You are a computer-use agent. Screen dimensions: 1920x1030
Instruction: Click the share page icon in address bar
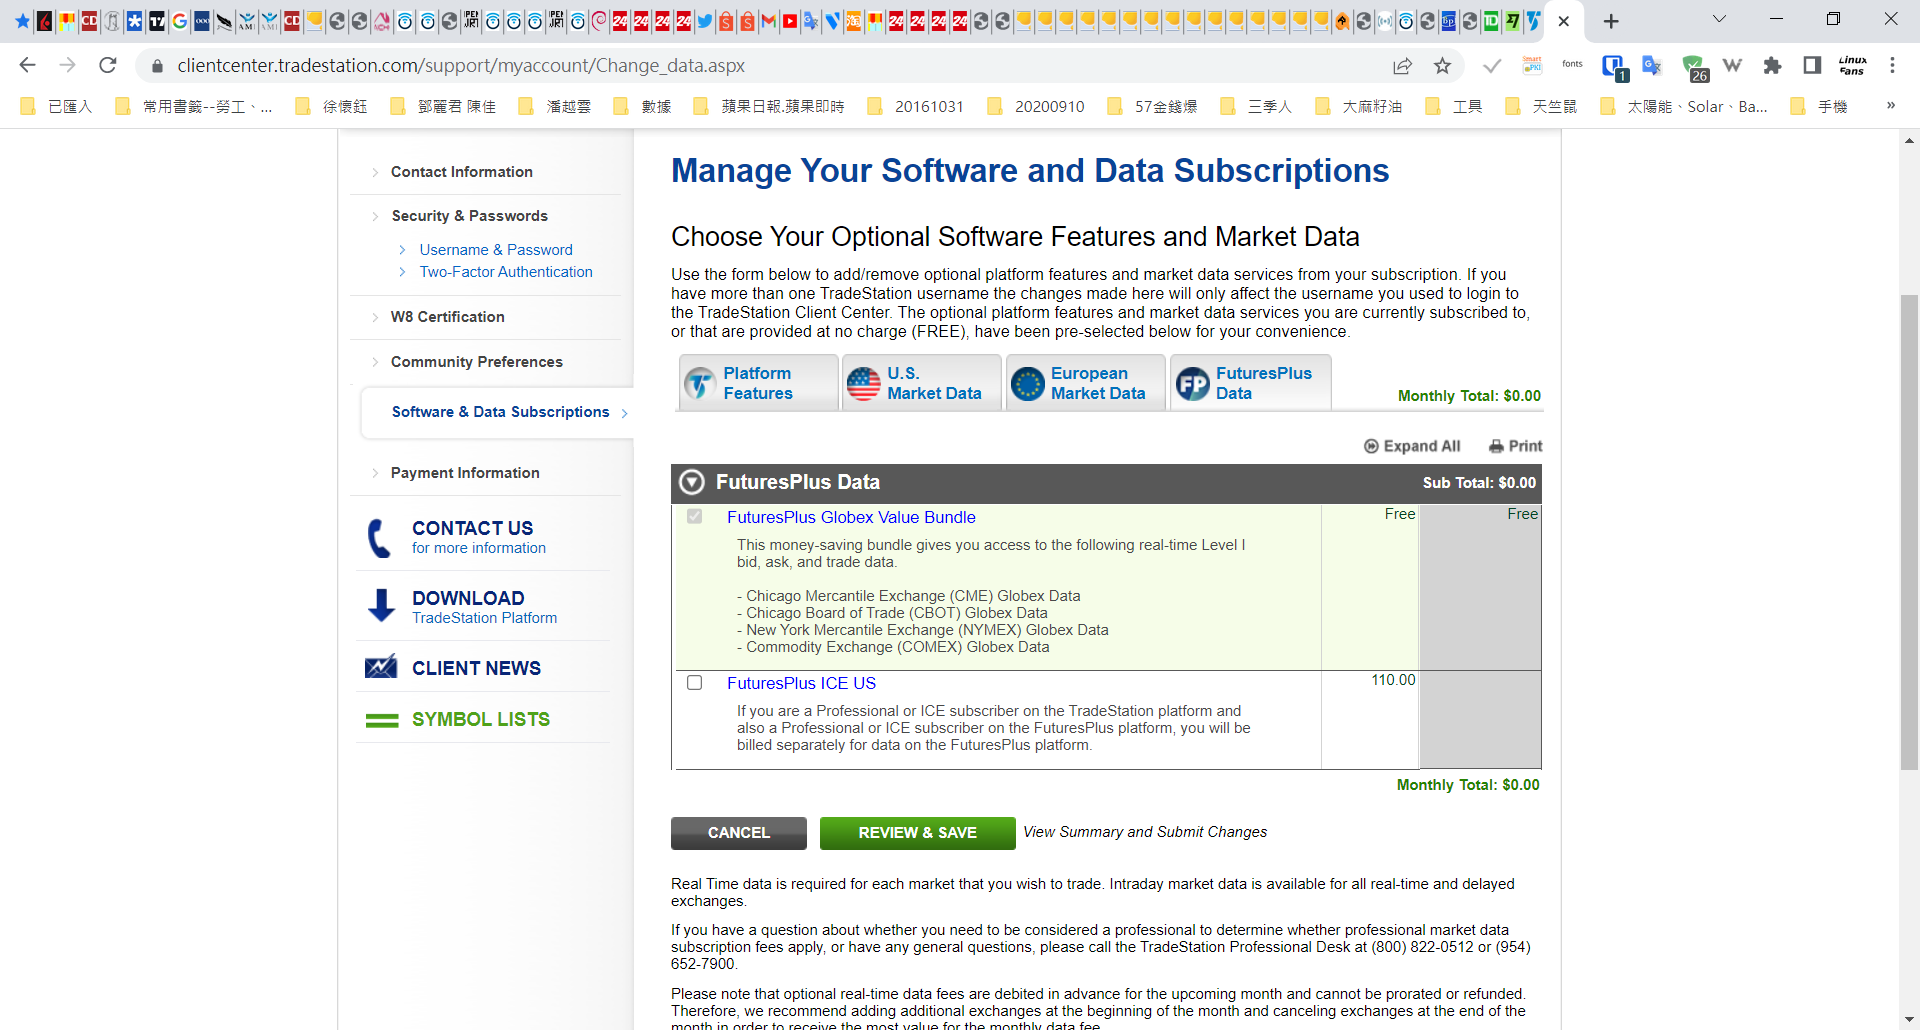(1402, 65)
